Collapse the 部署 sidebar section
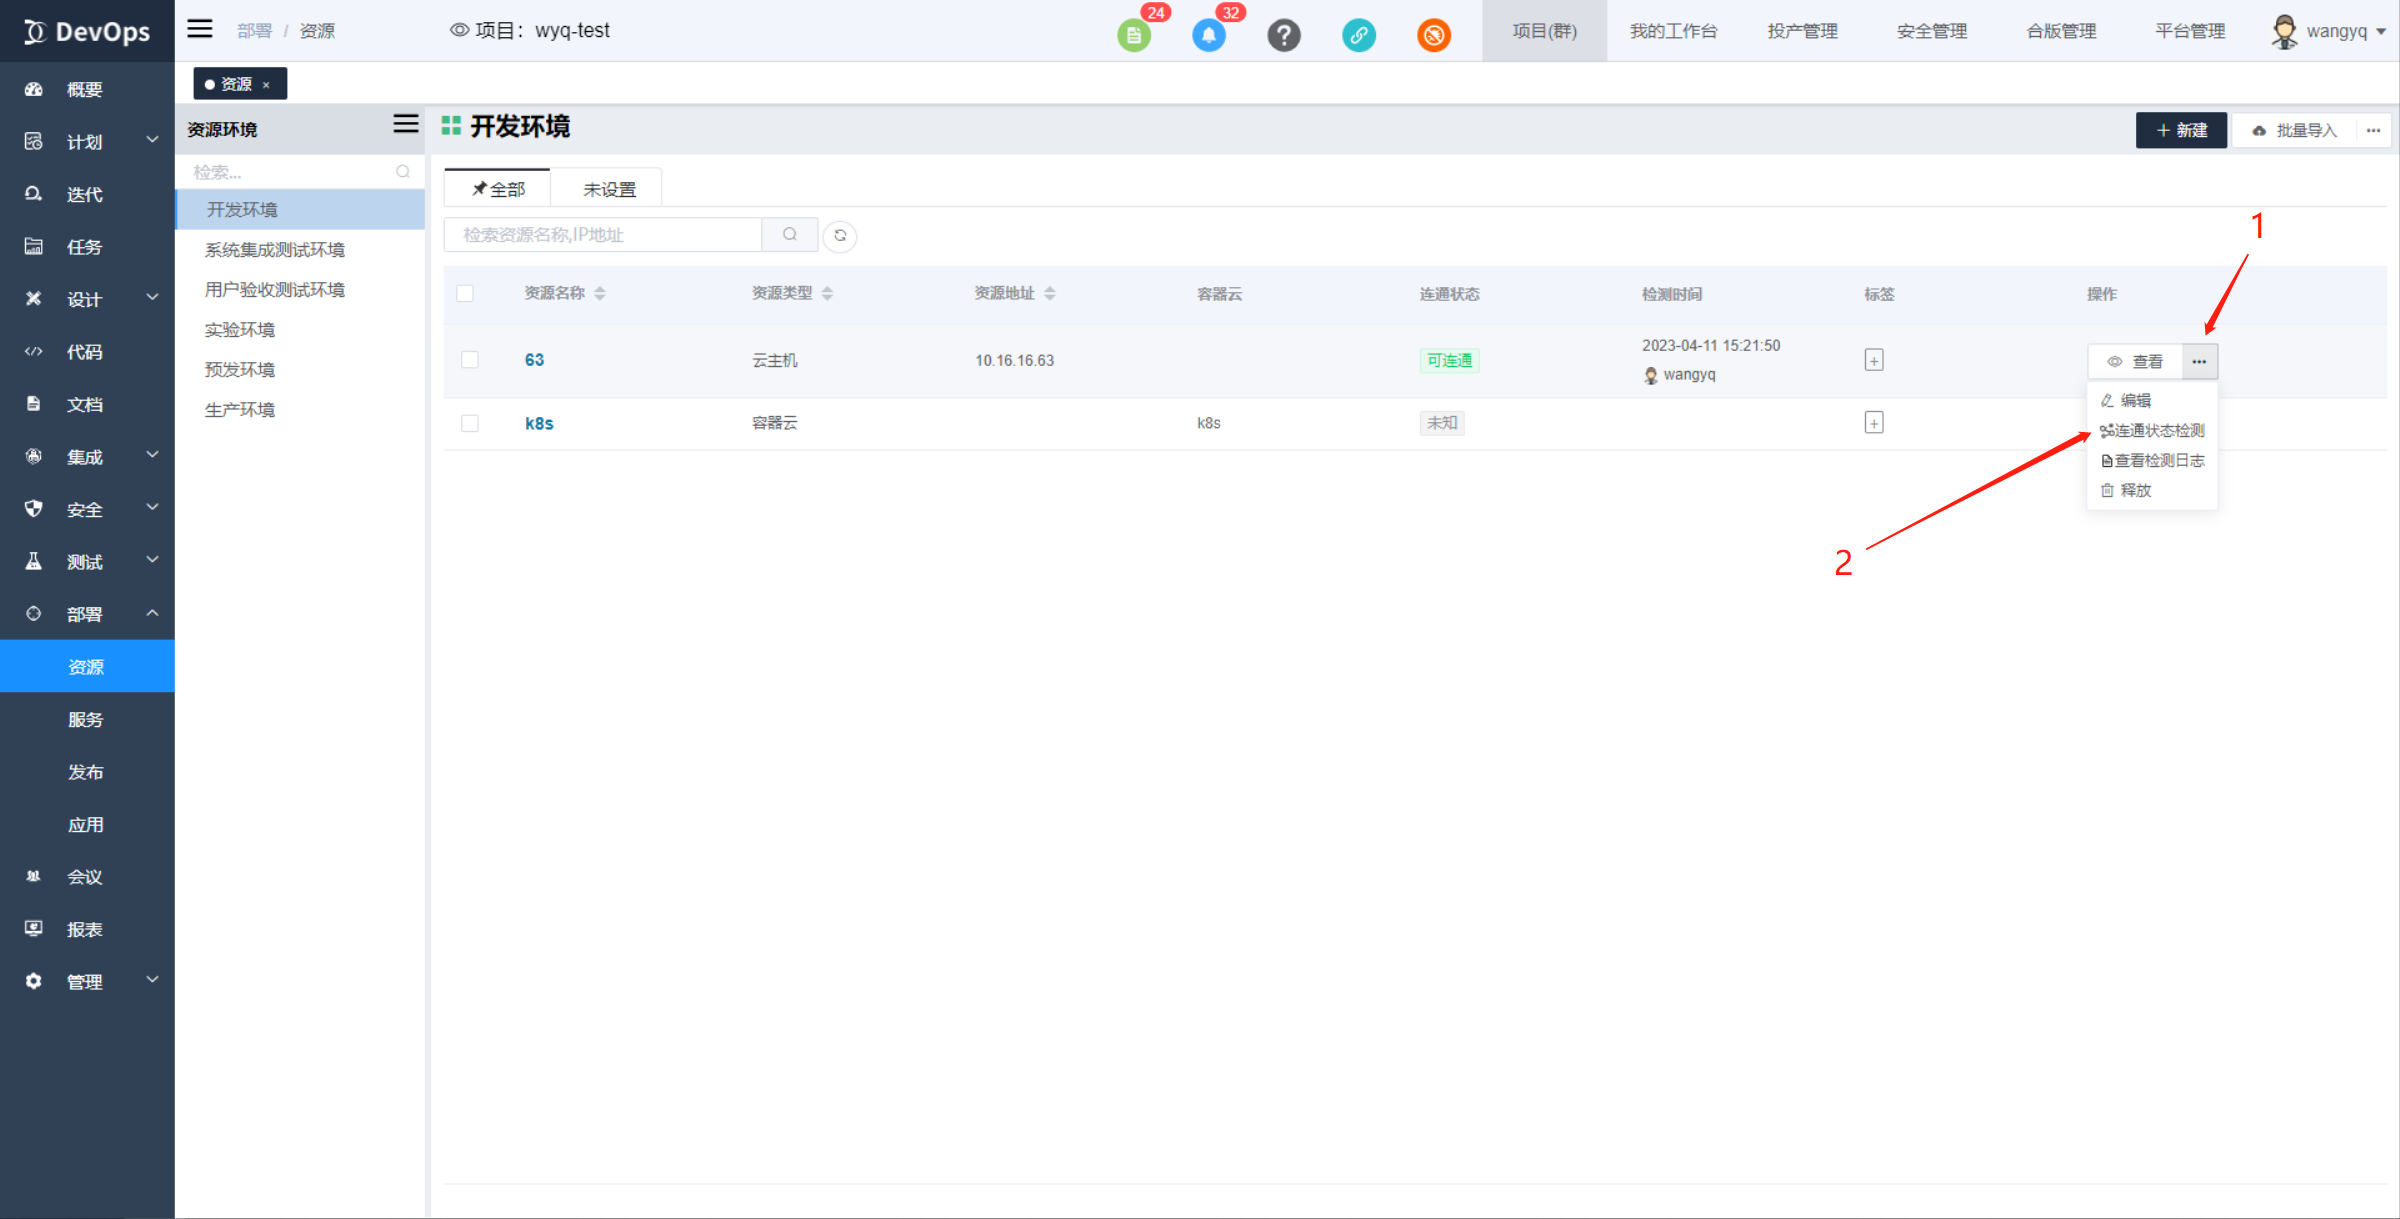This screenshot has height=1219, width=2400. (x=87, y=614)
